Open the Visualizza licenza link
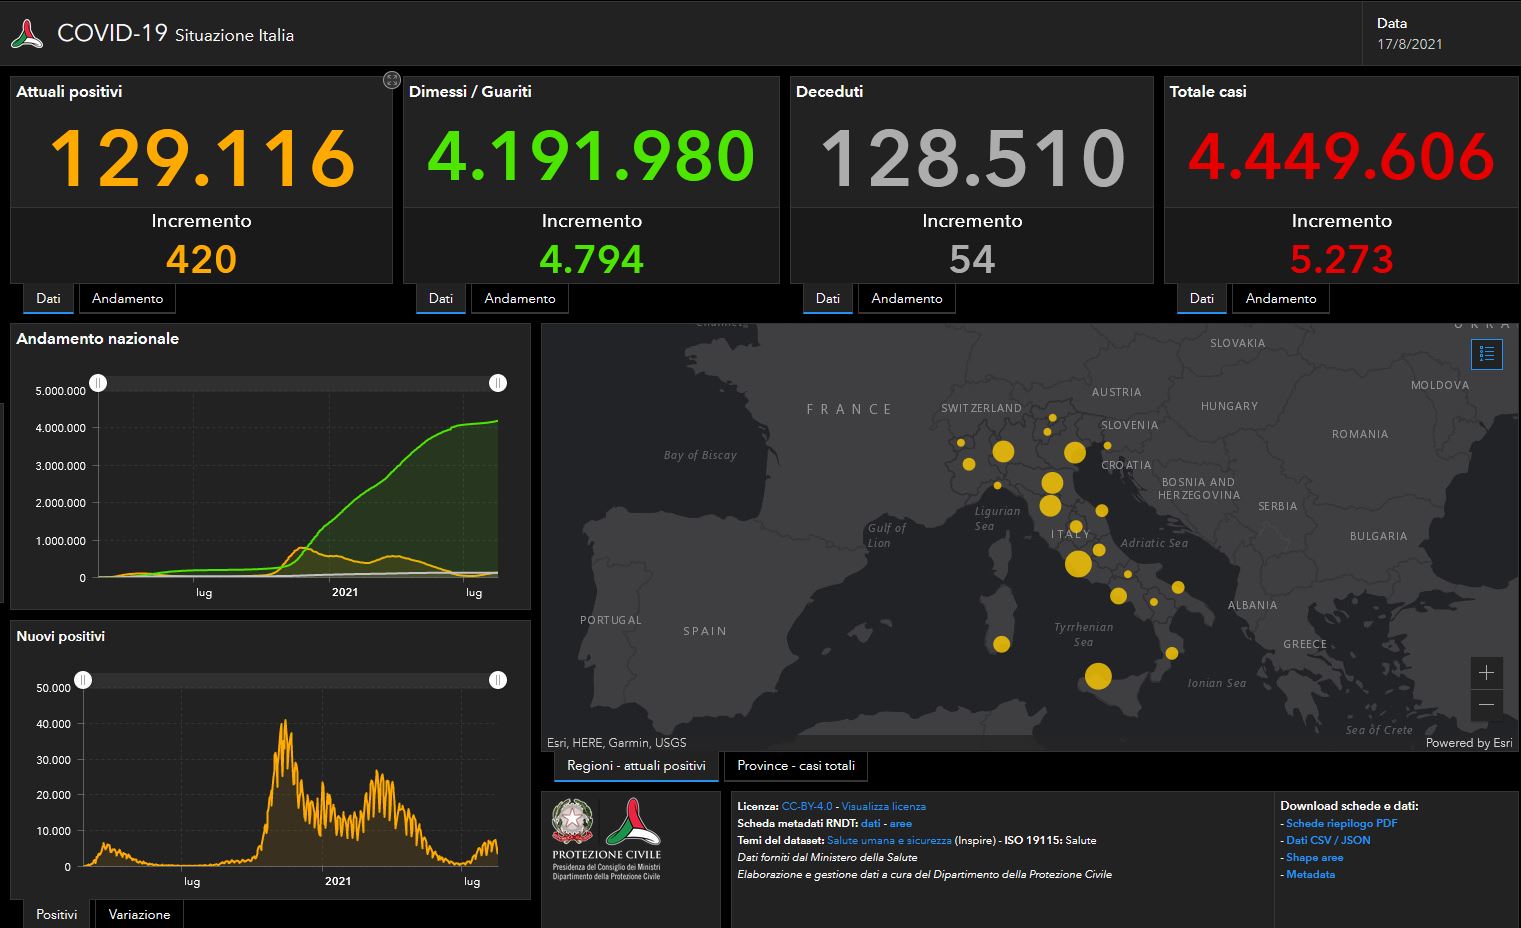The width and height of the screenshot is (1521, 928). pos(884,806)
